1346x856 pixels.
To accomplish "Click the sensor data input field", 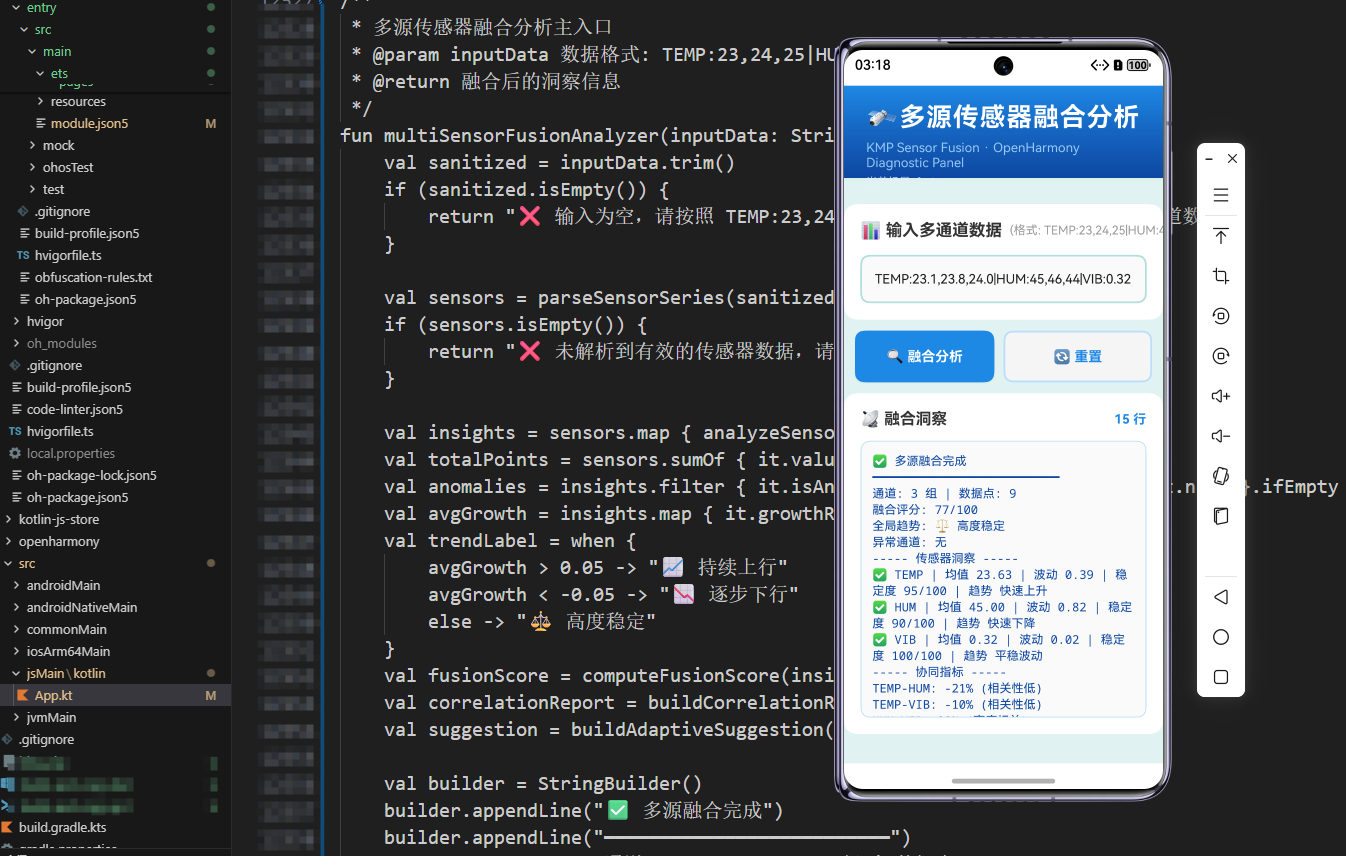I will coord(1003,279).
